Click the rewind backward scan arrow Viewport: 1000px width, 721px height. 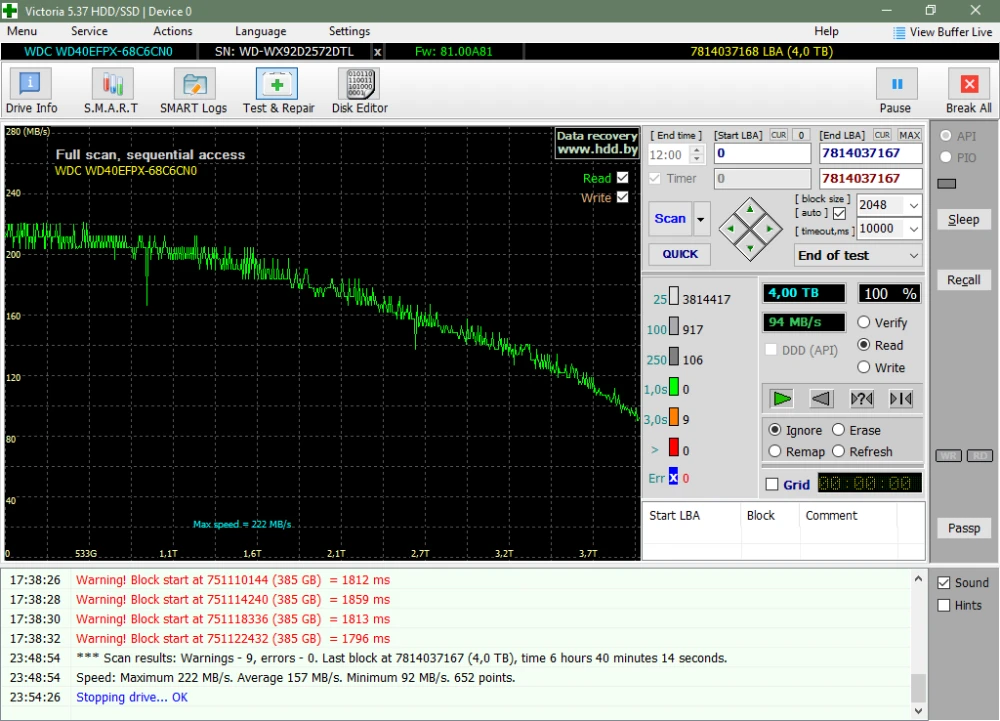[x=821, y=399]
